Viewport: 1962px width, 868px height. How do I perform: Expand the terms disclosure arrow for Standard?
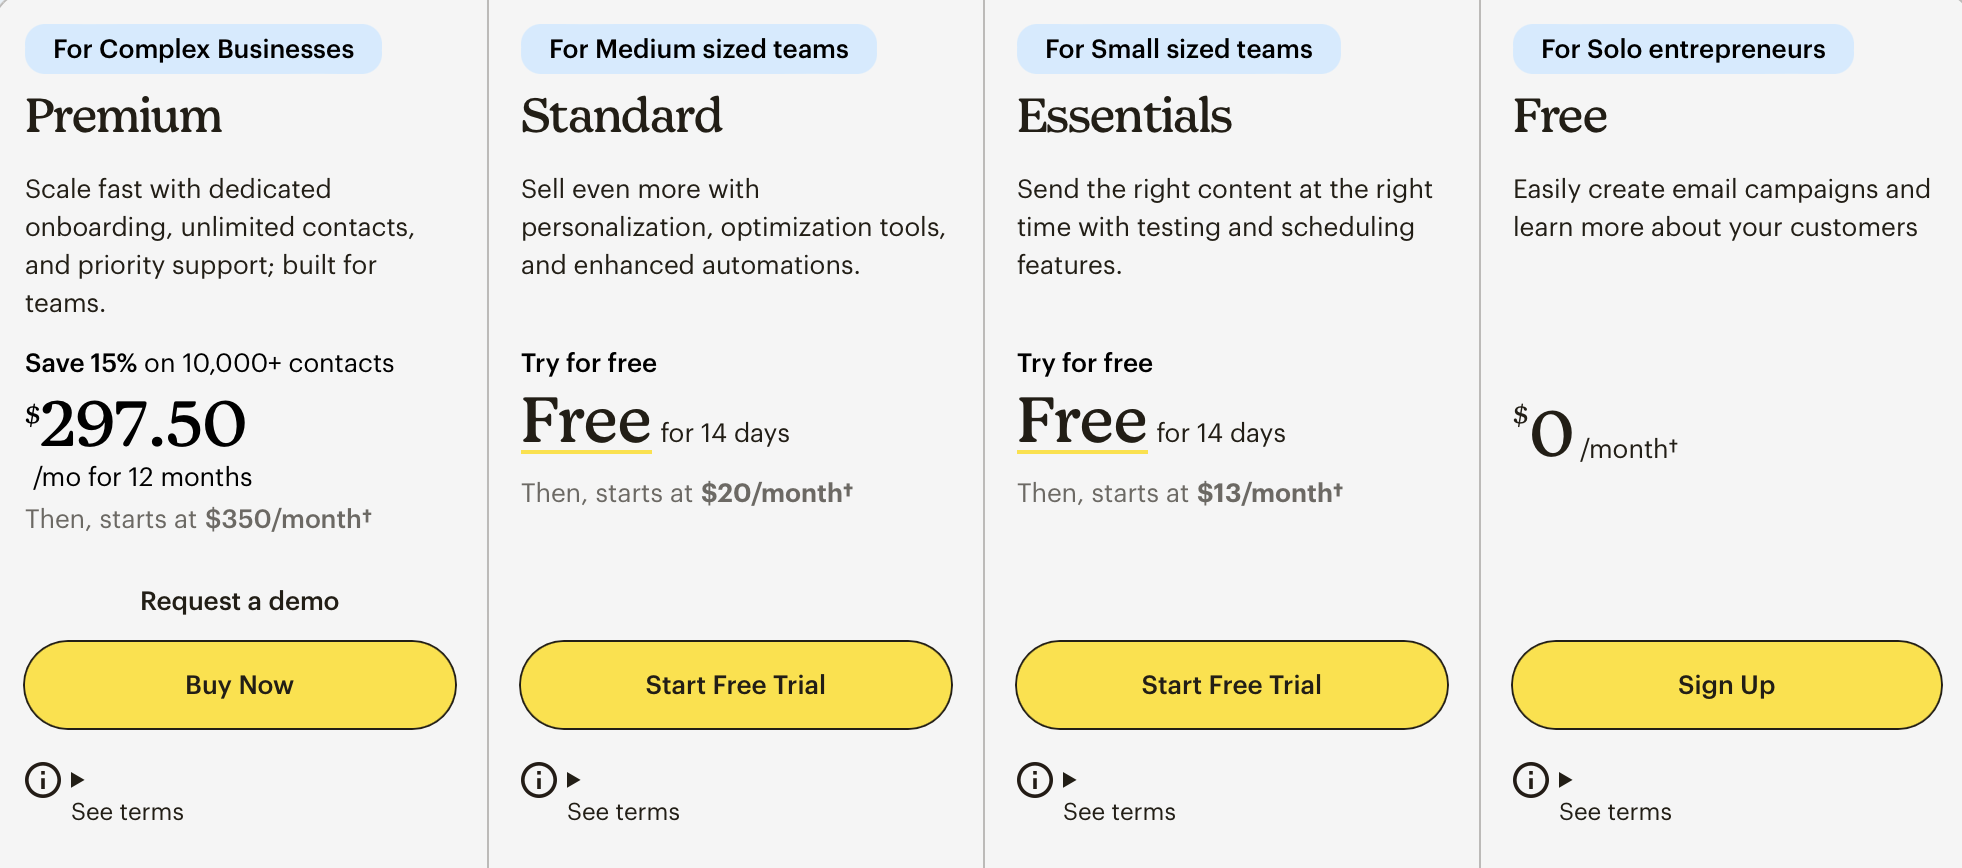click(574, 780)
